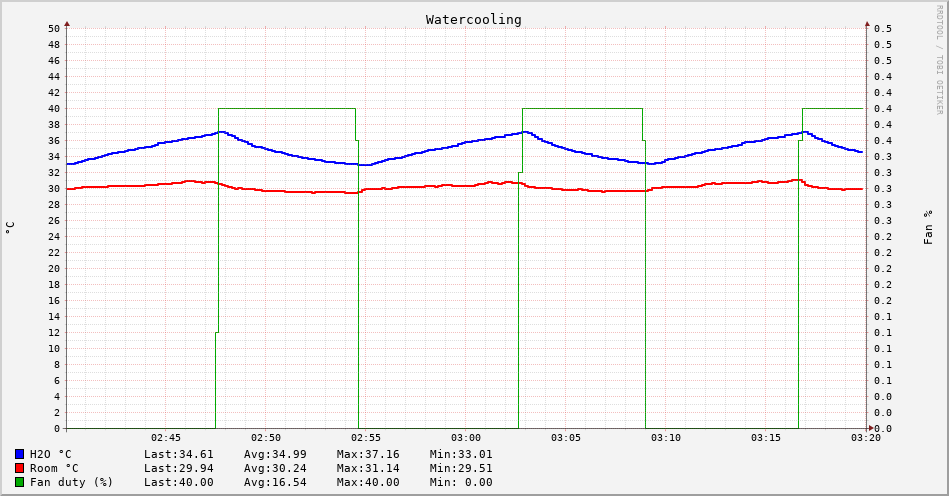The image size is (949, 496).
Task: Click the green Fan duty legend square
Action: [x=19, y=482]
